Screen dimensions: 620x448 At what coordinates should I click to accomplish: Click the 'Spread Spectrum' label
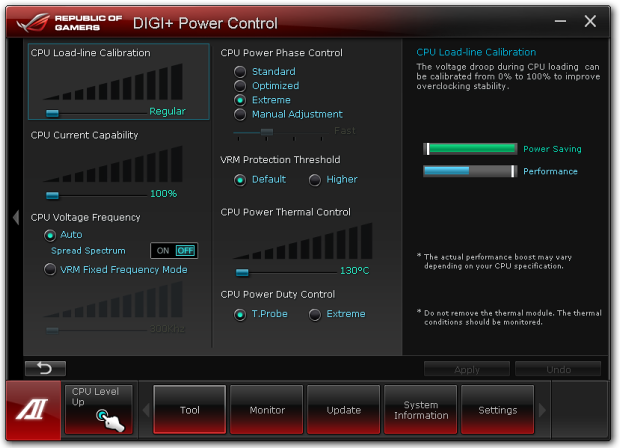pos(88,251)
